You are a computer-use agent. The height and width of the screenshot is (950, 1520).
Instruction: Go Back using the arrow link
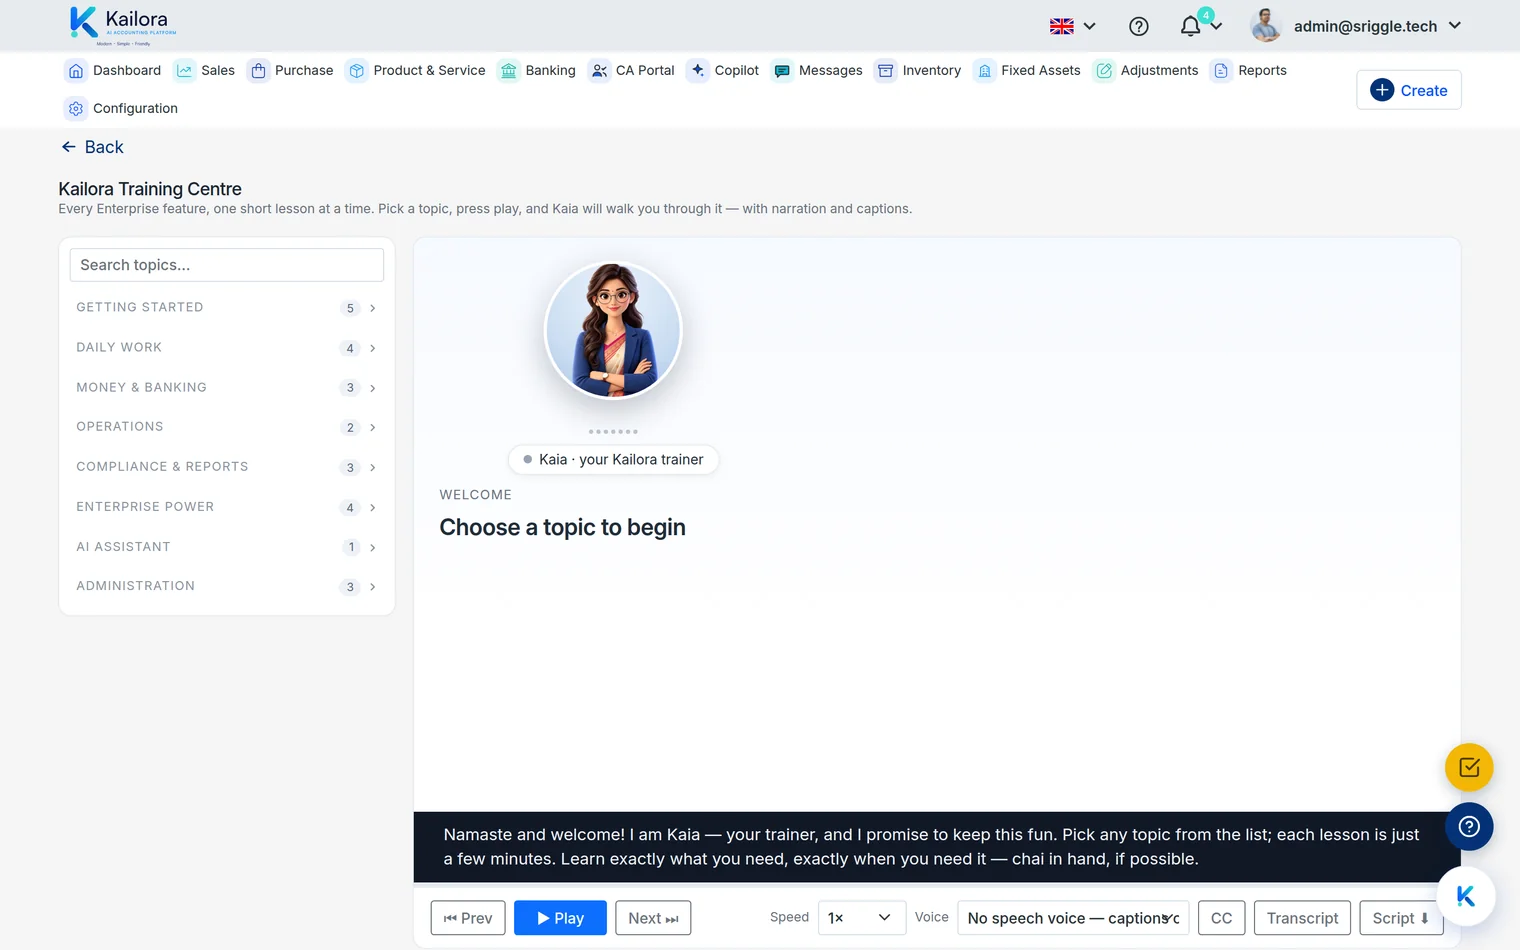92,147
